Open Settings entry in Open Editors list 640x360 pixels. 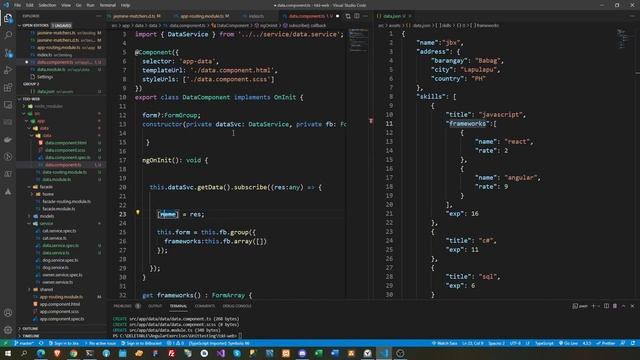pyautogui.click(x=45, y=77)
